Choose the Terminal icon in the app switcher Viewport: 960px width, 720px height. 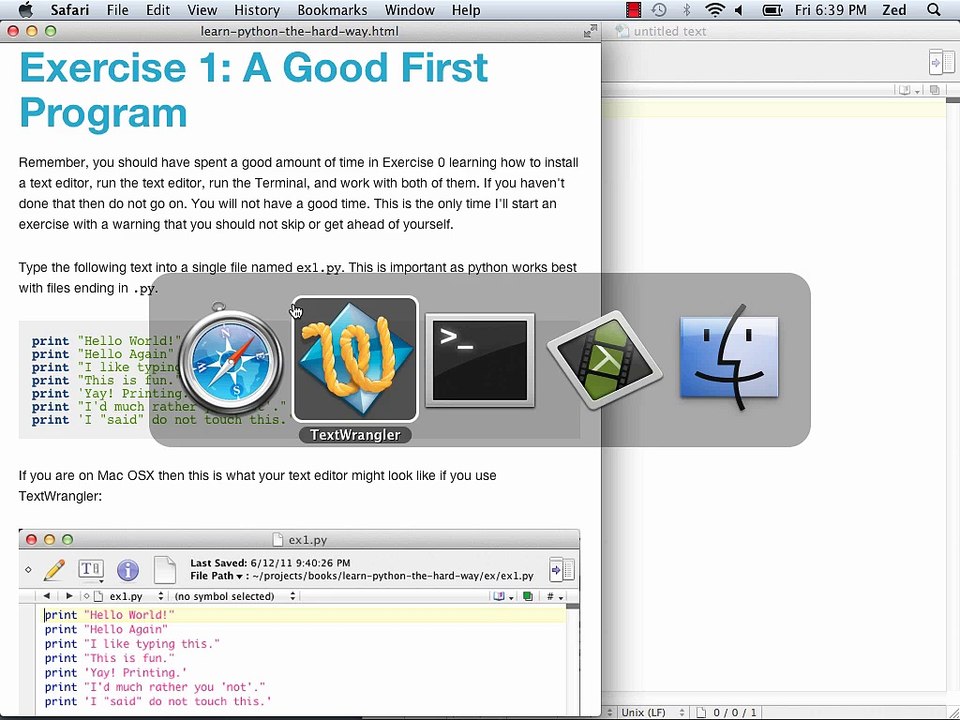[x=480, y=360]
